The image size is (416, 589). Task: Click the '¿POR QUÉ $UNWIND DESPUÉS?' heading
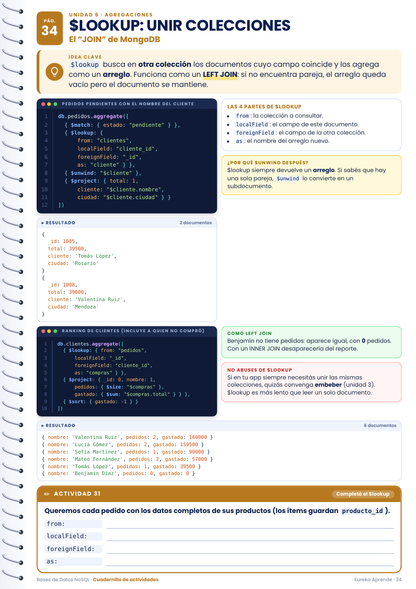pos(268,163)
